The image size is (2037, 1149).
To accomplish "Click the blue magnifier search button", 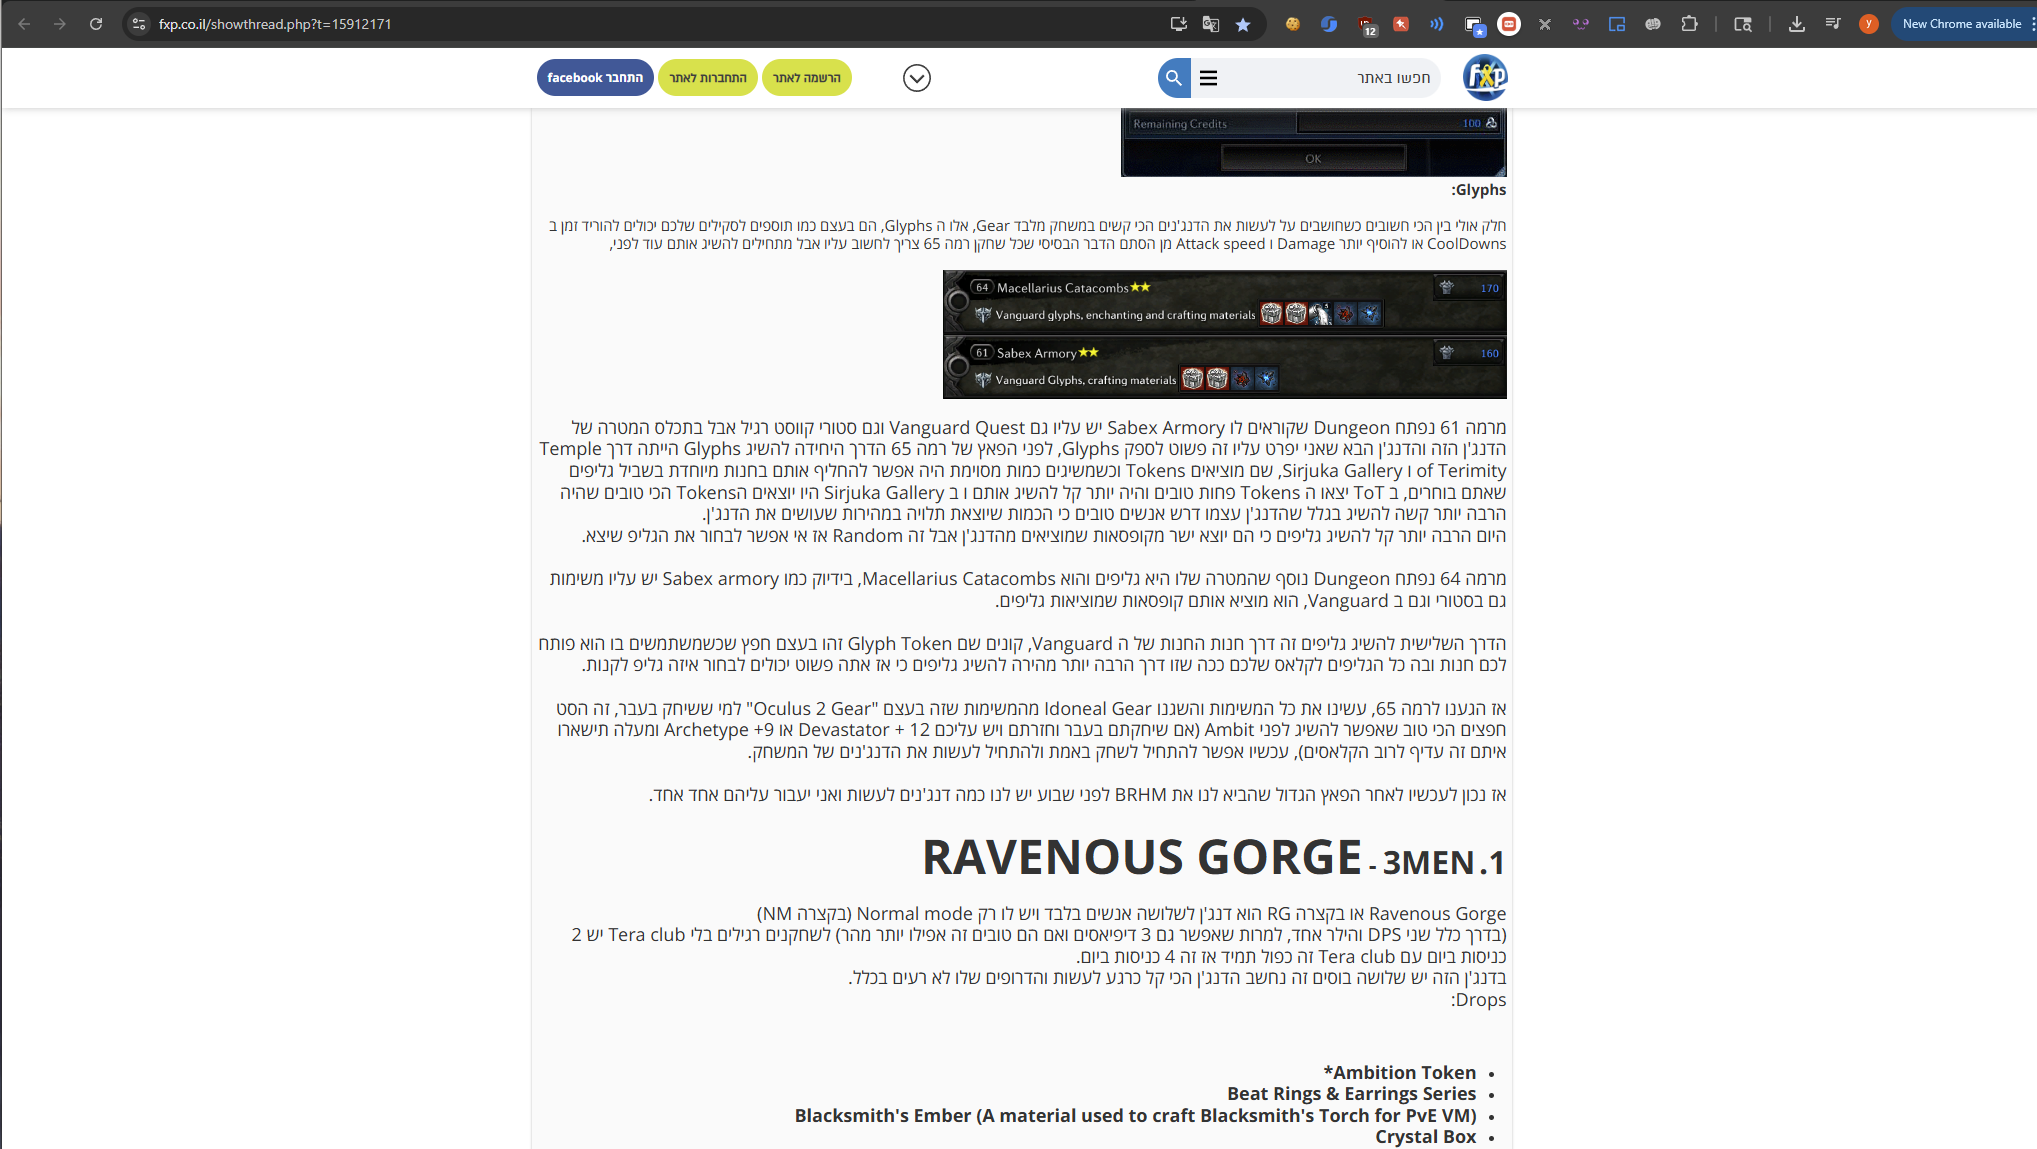I will [1174, 77].
